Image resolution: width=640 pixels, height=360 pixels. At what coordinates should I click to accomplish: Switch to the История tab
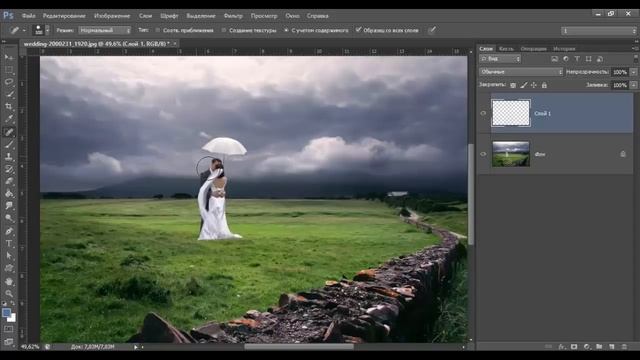pyautogui.click(x=564, y=49)
